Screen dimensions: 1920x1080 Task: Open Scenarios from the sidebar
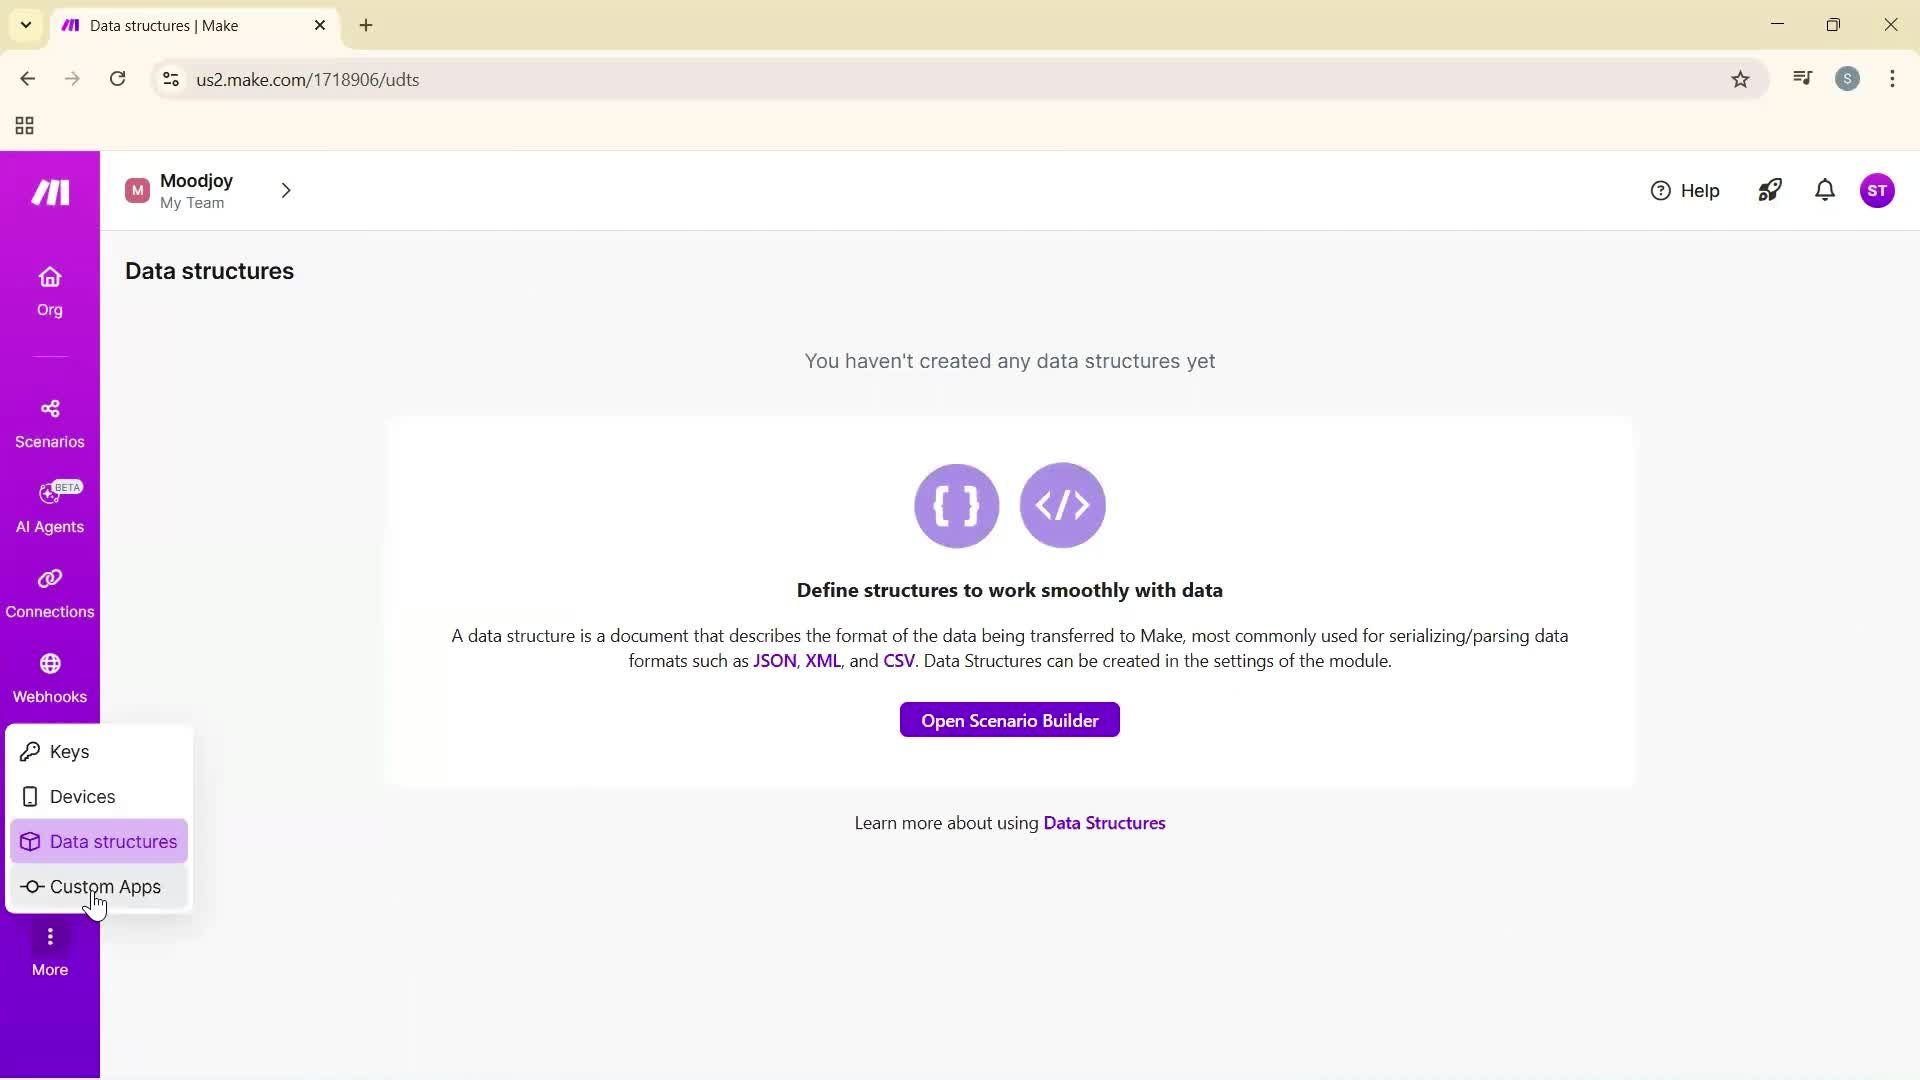tap(49, 423)
